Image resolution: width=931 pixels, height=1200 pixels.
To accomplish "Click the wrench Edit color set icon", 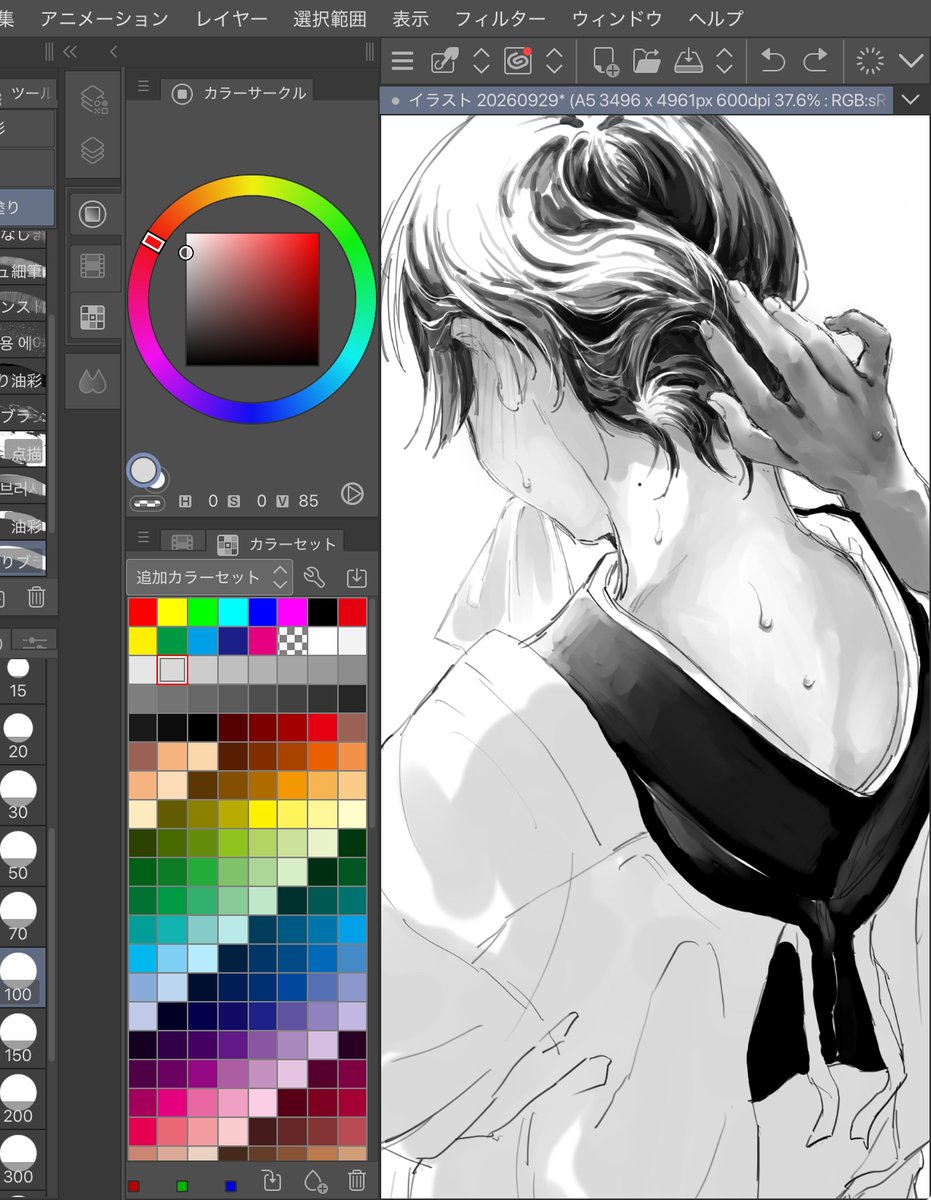I will coord(314,577).
